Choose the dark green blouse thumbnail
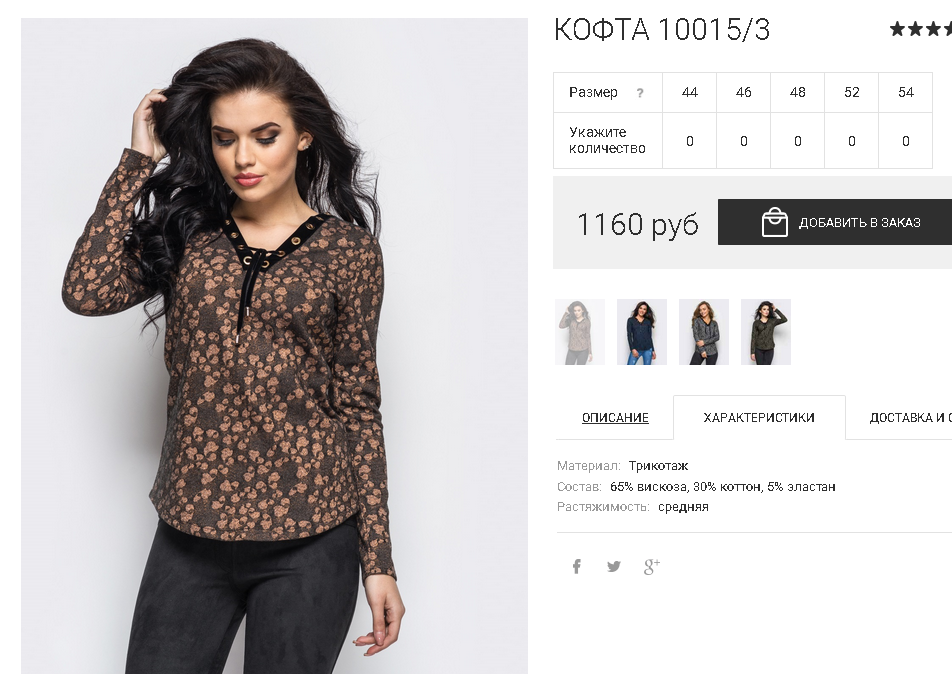952x674 pixels. [766, 332]
